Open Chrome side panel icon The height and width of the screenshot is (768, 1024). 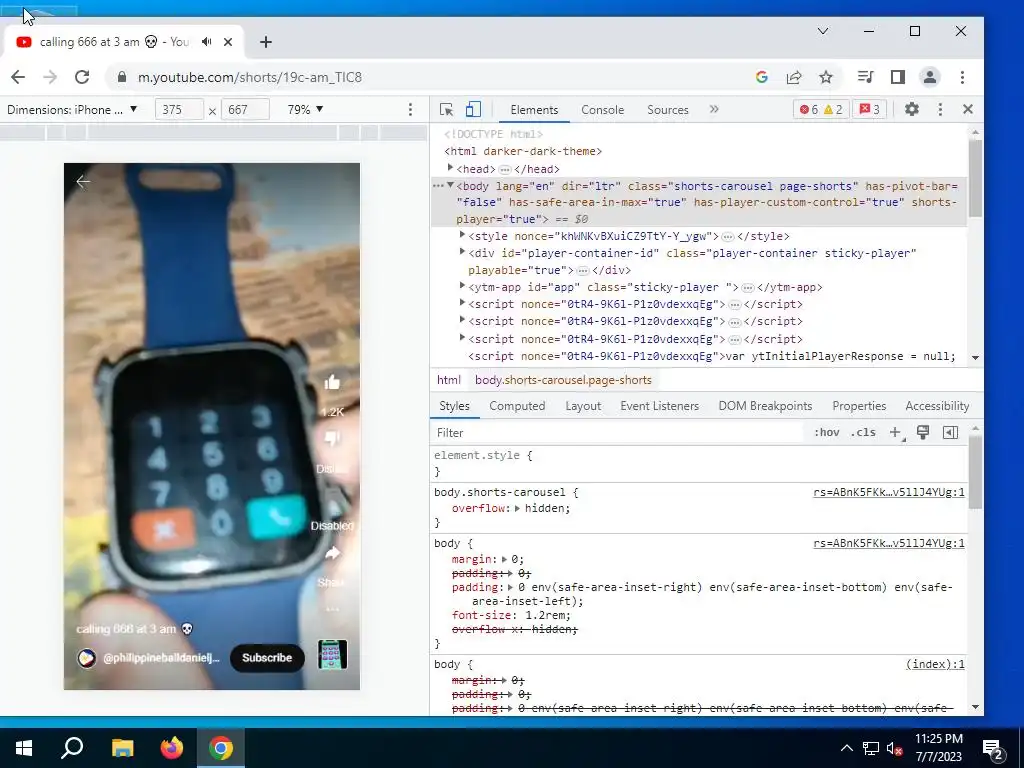(898, 77)
